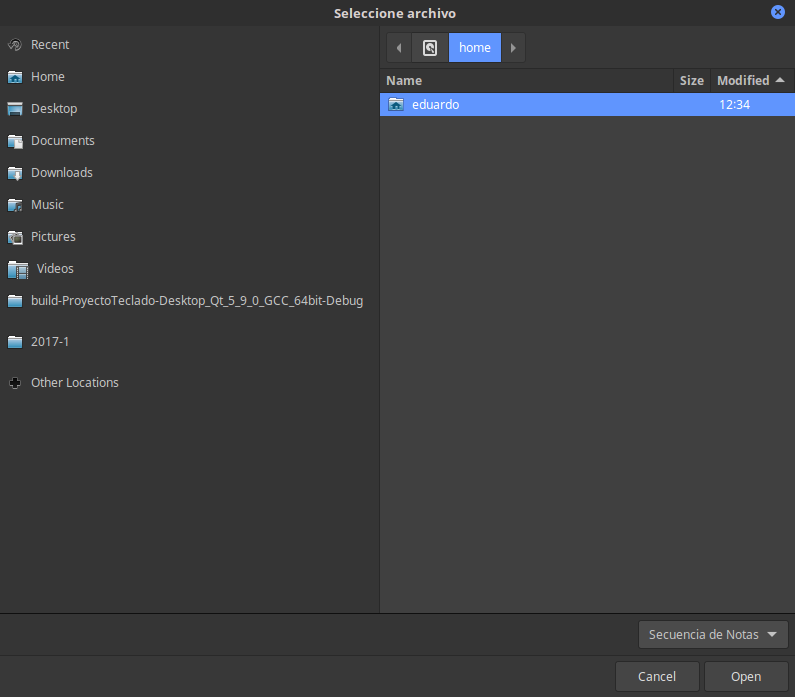Sort files by the Size column
The image size is (795, 697).
coord(692,81)
